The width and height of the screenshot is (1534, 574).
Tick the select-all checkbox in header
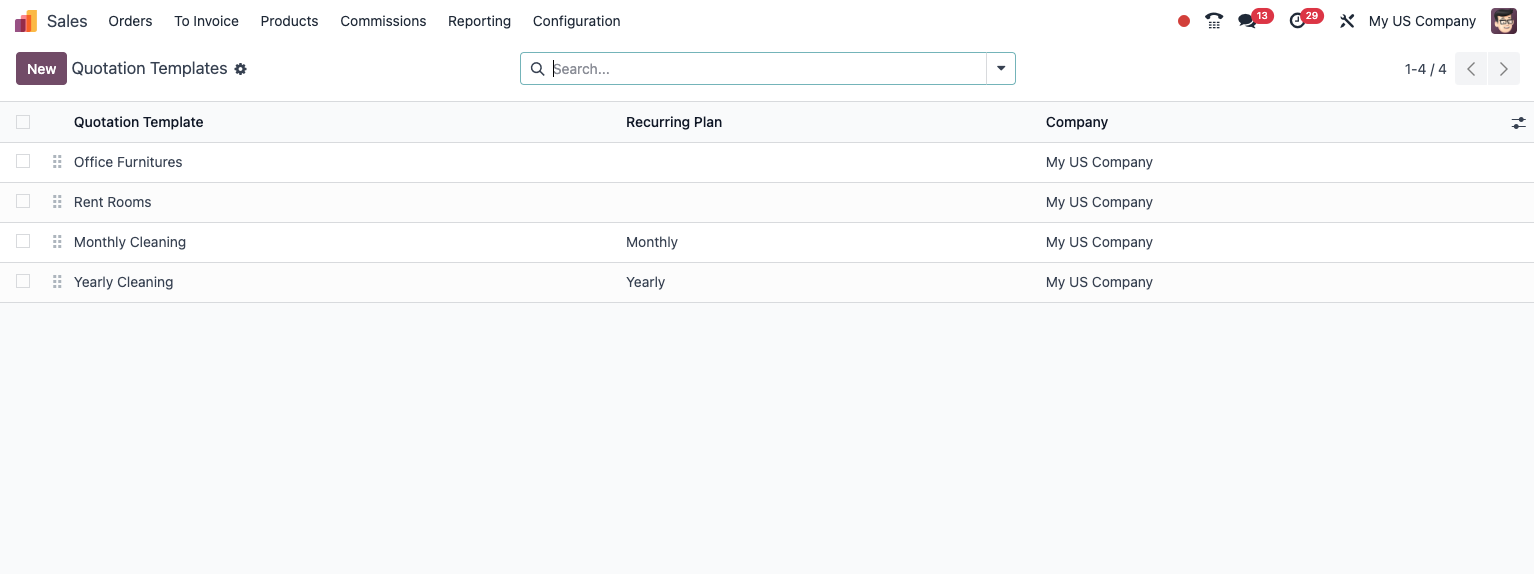click(23, 122)
